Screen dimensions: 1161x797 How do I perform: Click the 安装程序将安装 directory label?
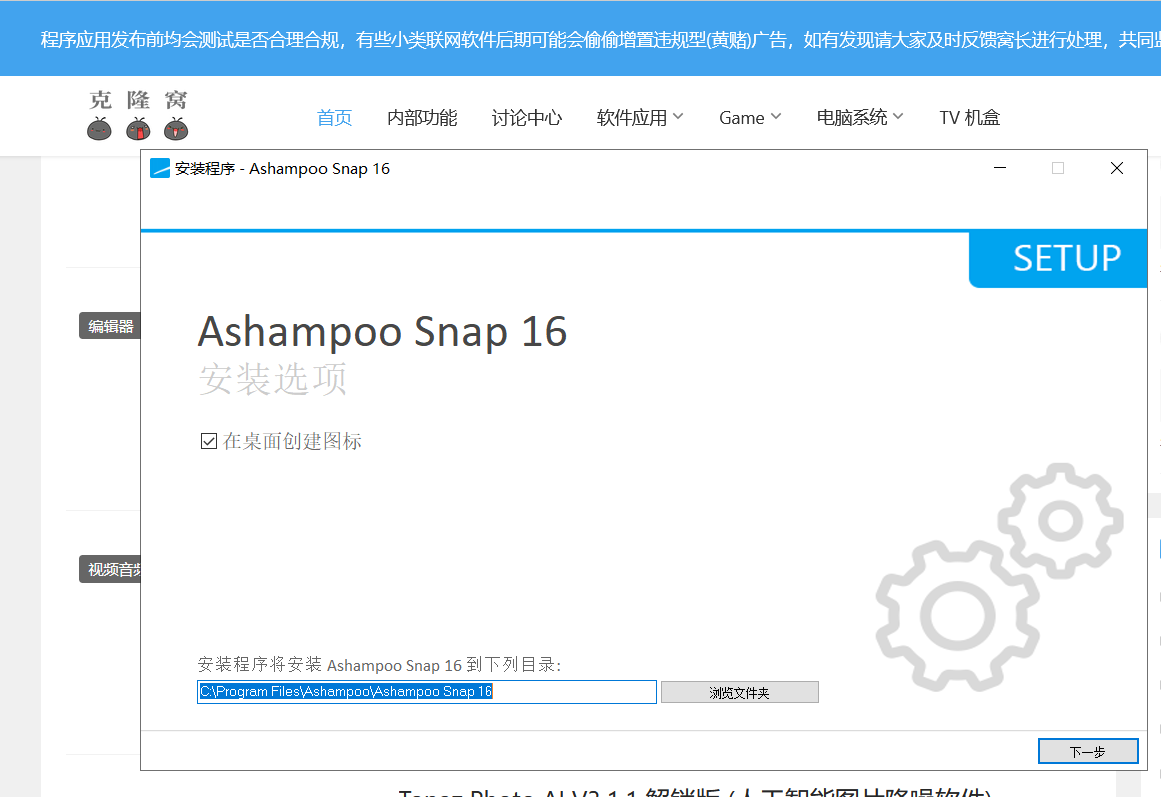point(379,664)
